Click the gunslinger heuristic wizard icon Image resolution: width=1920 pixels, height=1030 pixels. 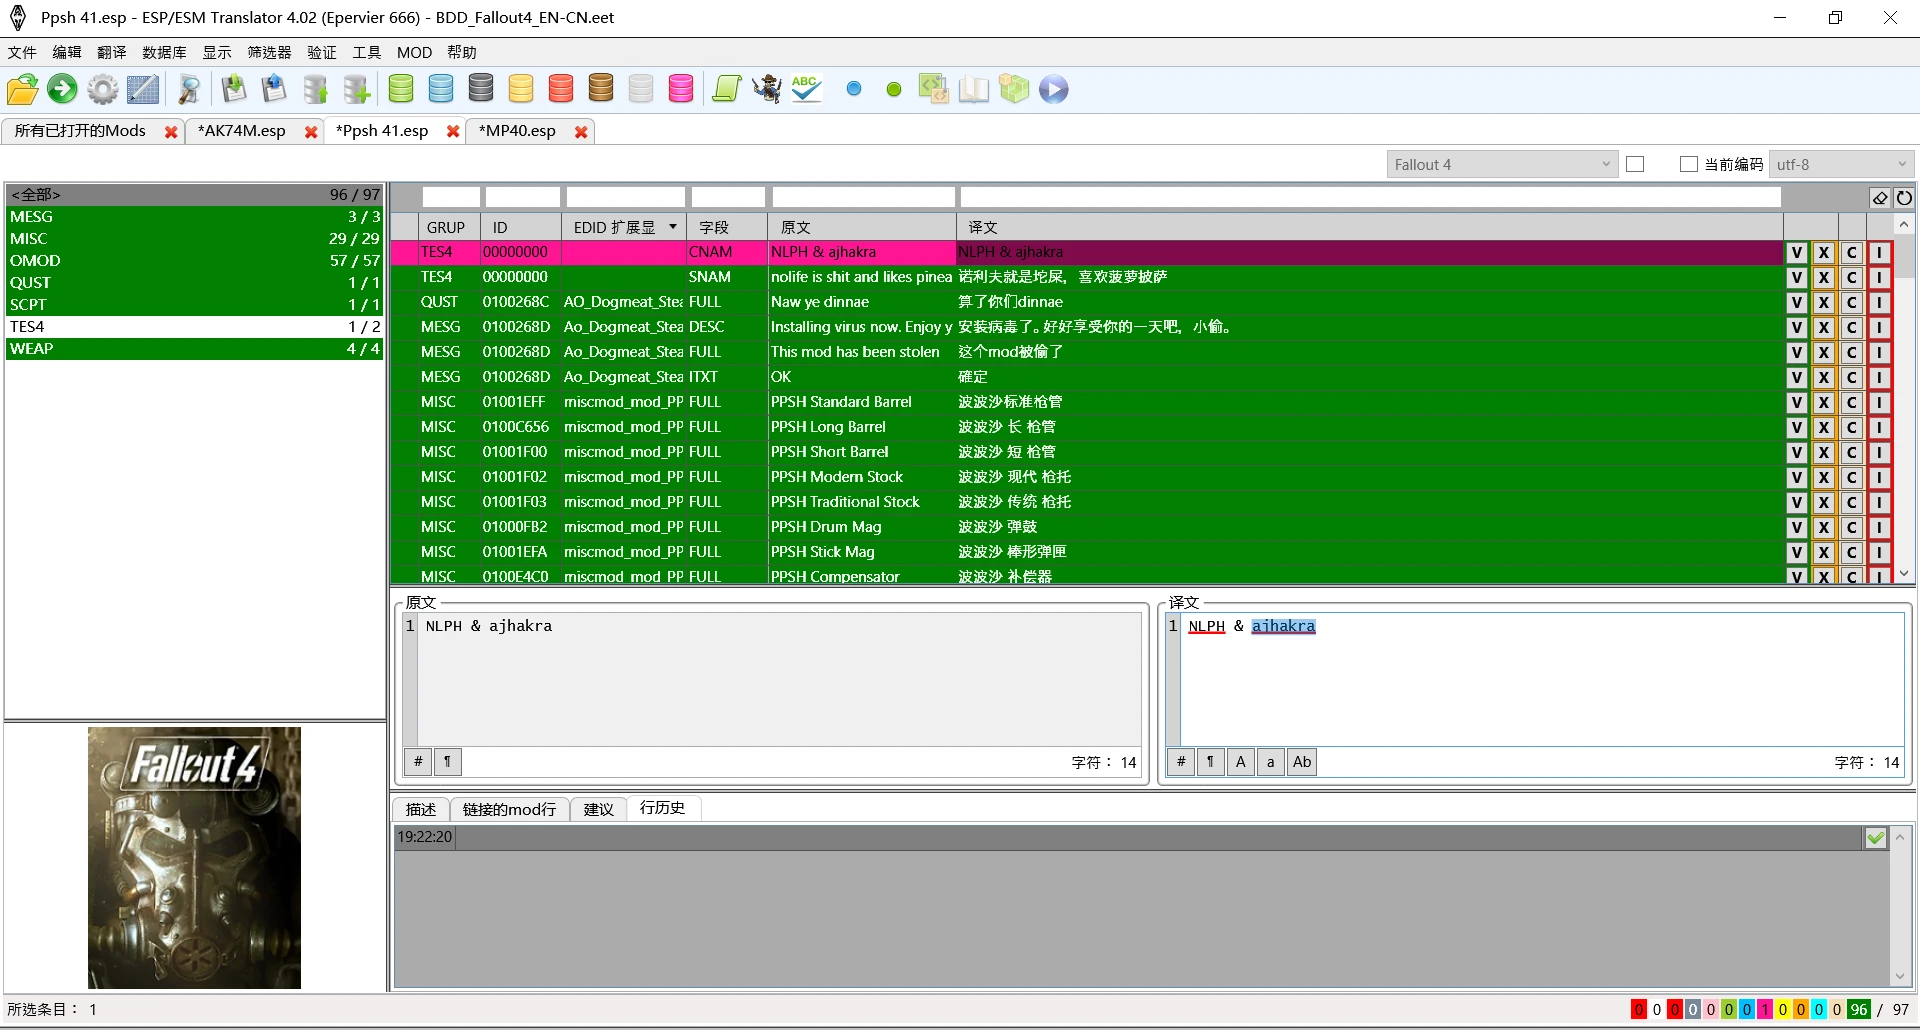click(767, 89)
